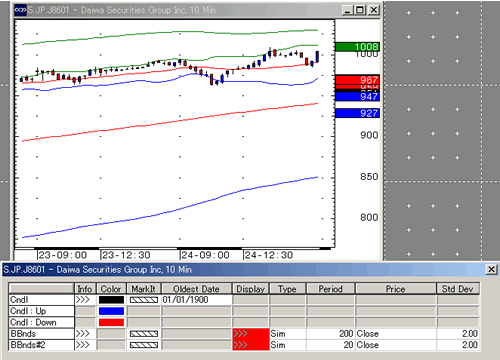The width and height of the screenshot is (500, 360).
Task: Click the Oldest Date 01/01/1900 field
Action: (196, 300)
